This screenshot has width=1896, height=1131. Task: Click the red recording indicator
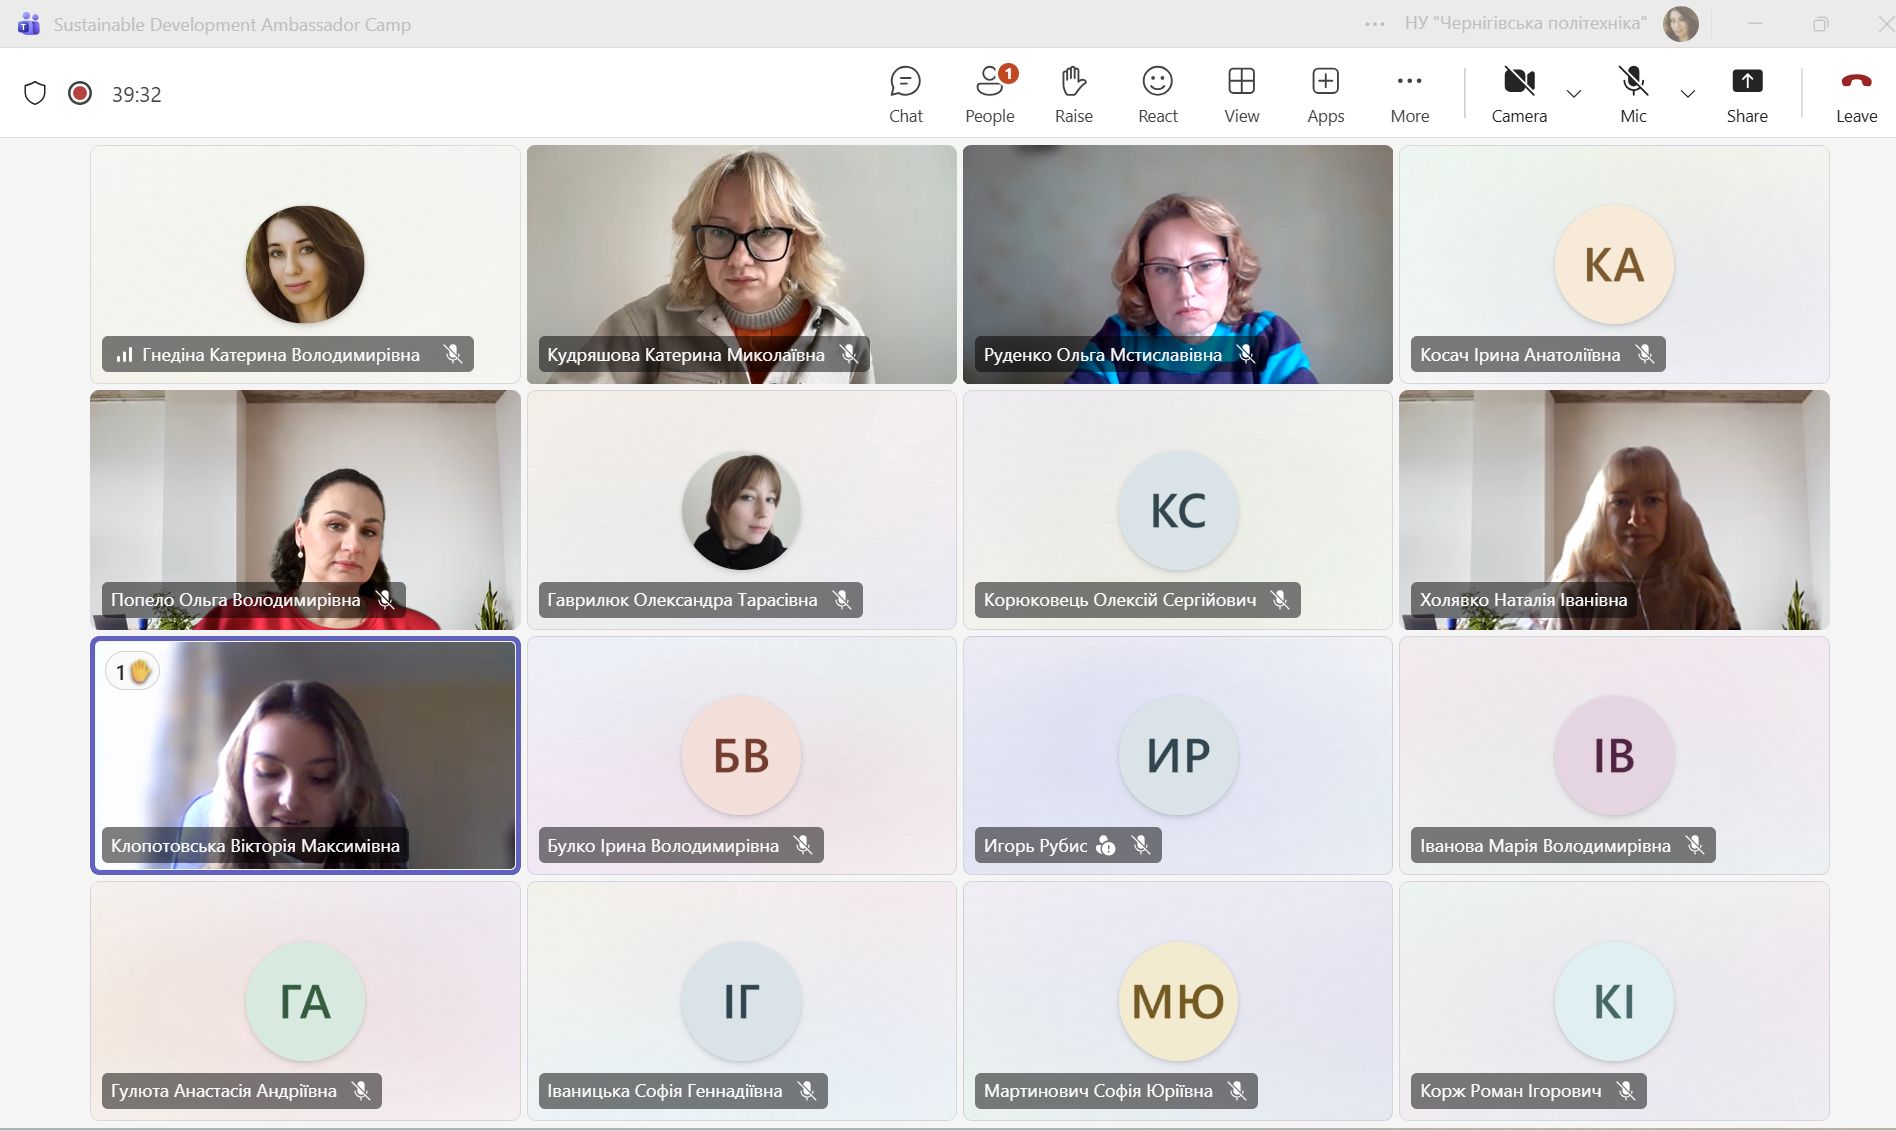coord(80,94)
